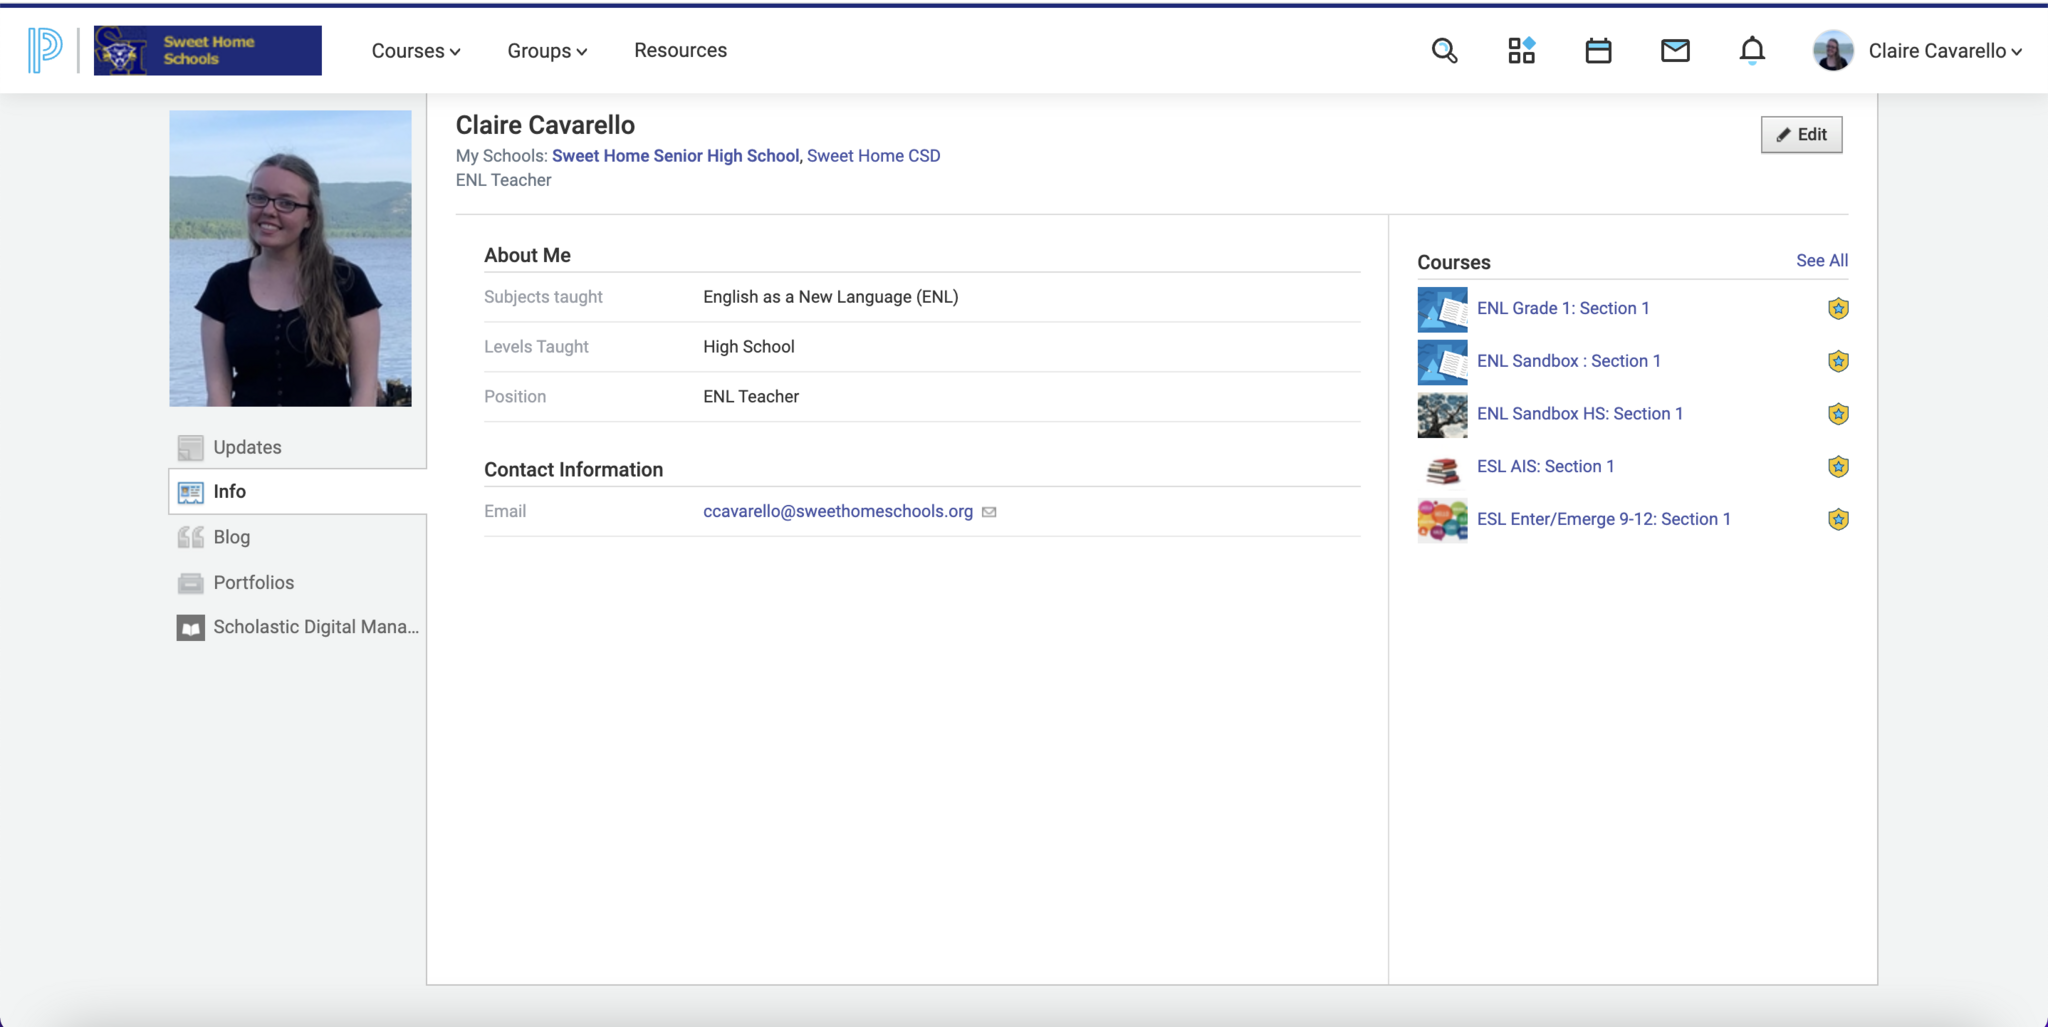Click the badge icon beside ESL AIS

click(1838, 467)
